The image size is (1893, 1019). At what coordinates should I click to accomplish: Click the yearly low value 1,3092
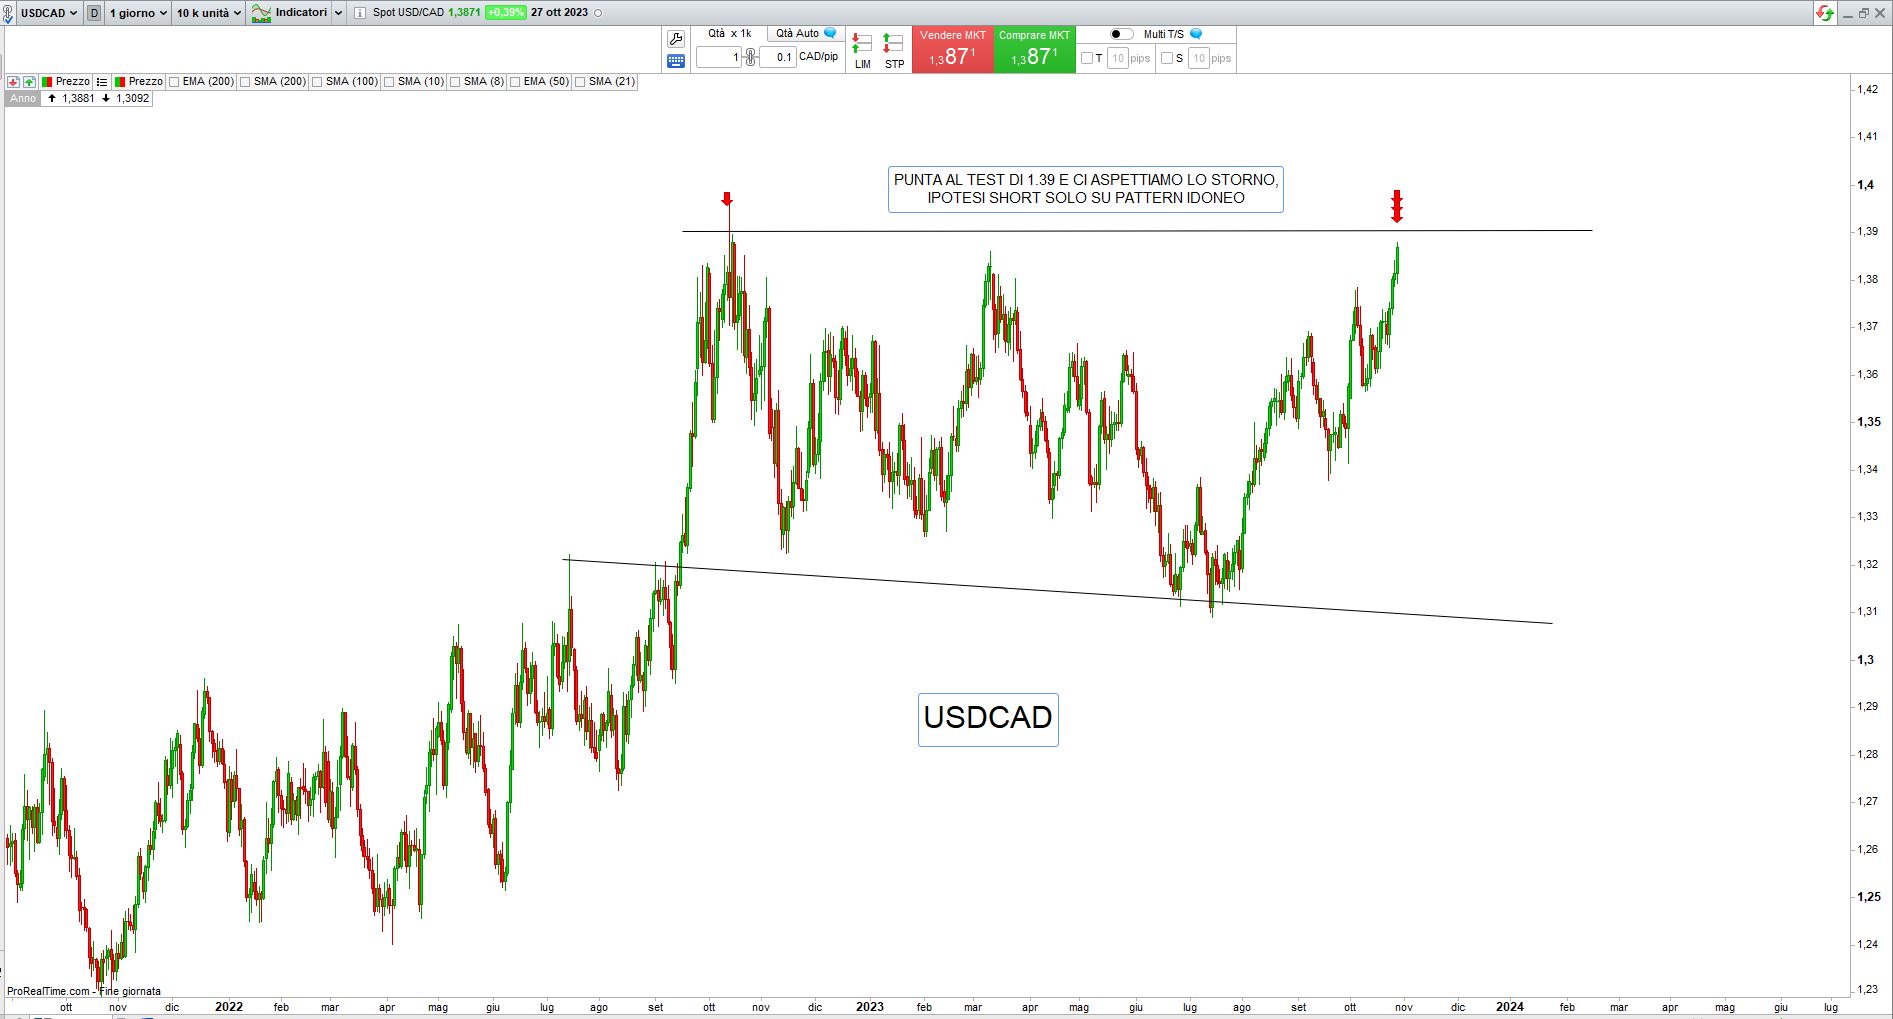click(132, 99)
